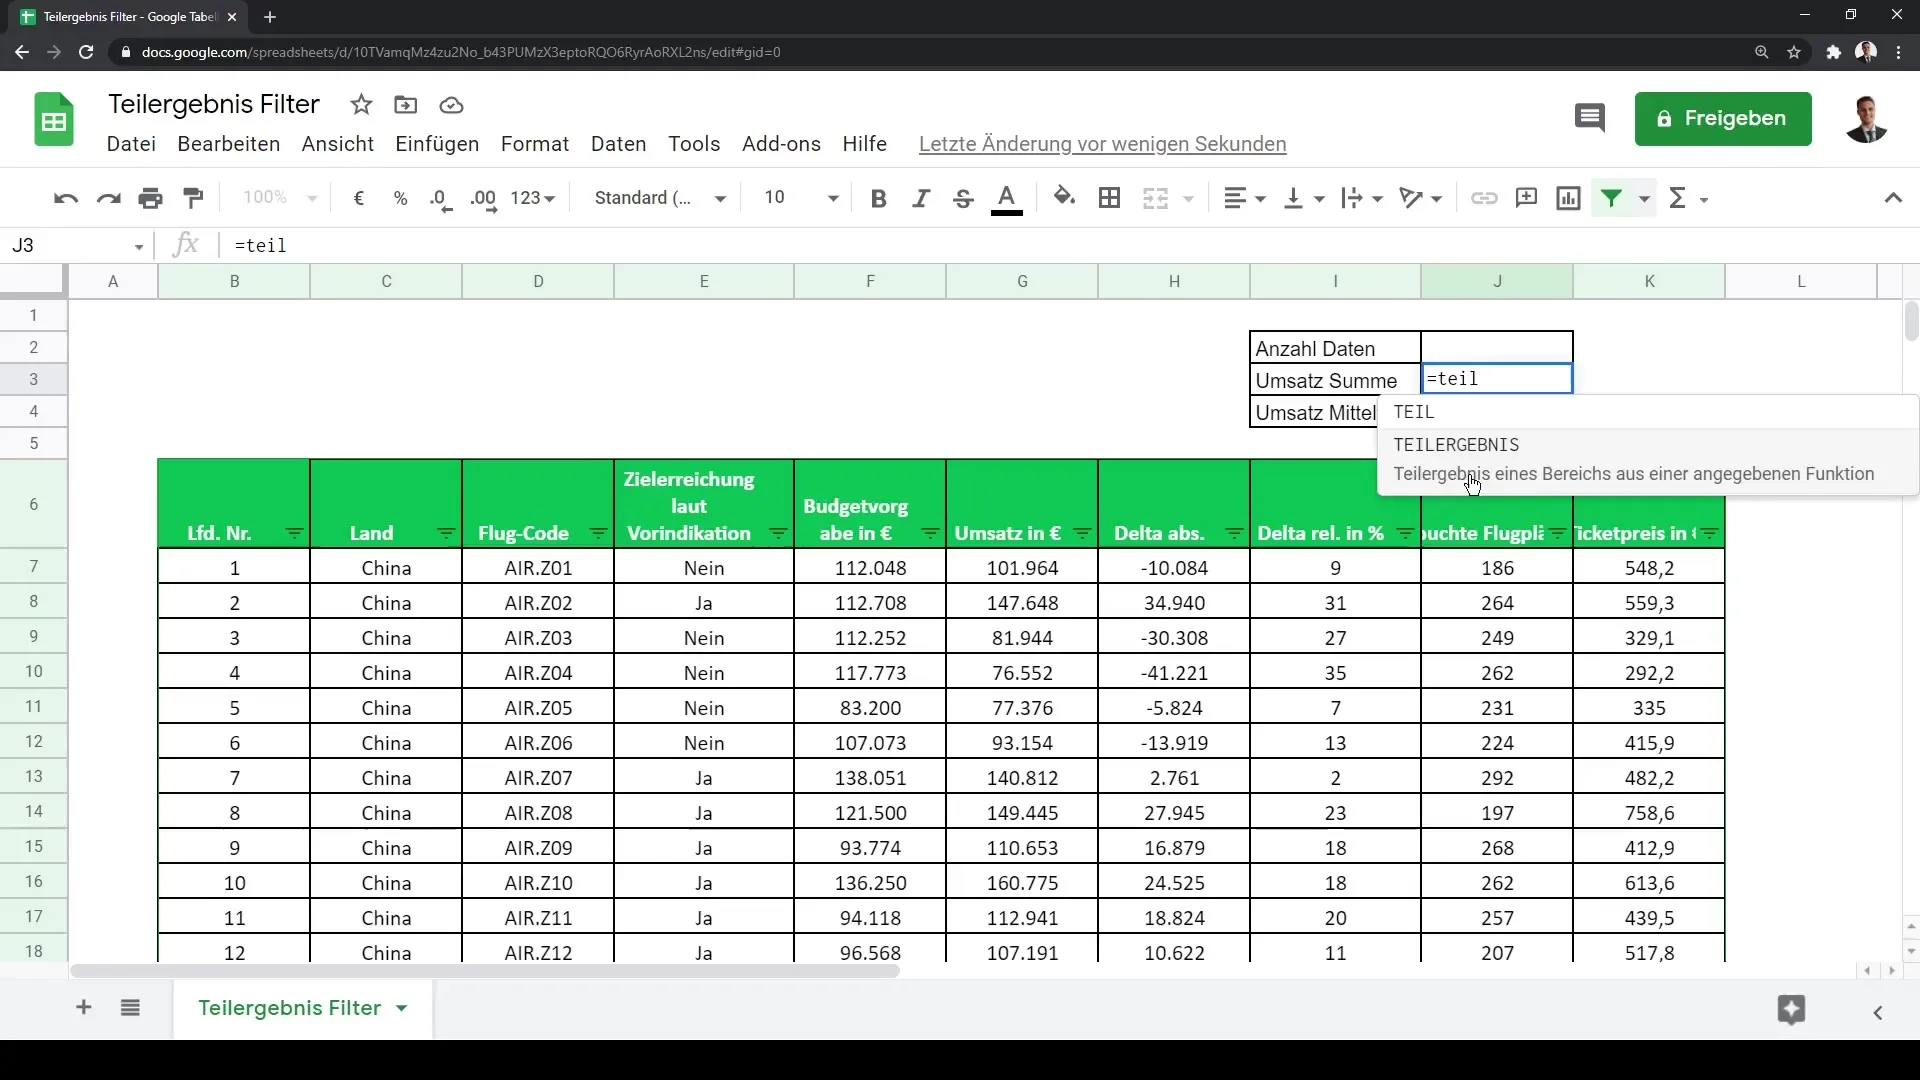Click the Umsatz Summe input field
1920x1080 pixels.
pos(1497,380)
